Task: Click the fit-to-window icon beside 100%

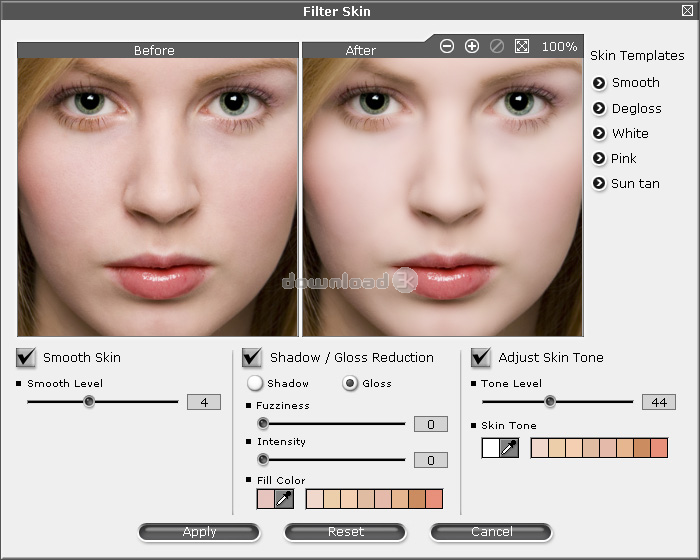Action: tap(522, 46)
